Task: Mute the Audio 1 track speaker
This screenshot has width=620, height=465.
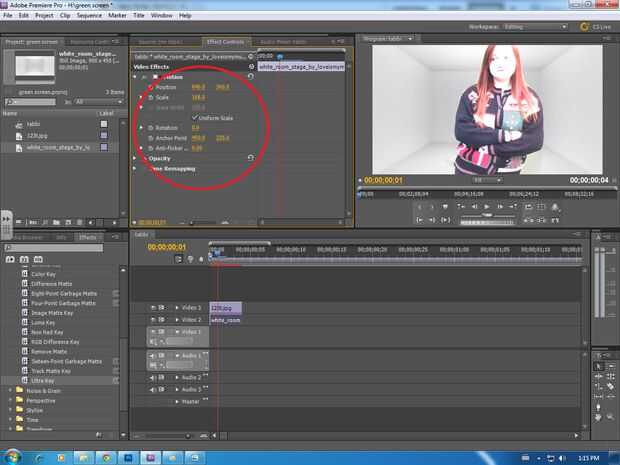Action: tap(153, 355)
